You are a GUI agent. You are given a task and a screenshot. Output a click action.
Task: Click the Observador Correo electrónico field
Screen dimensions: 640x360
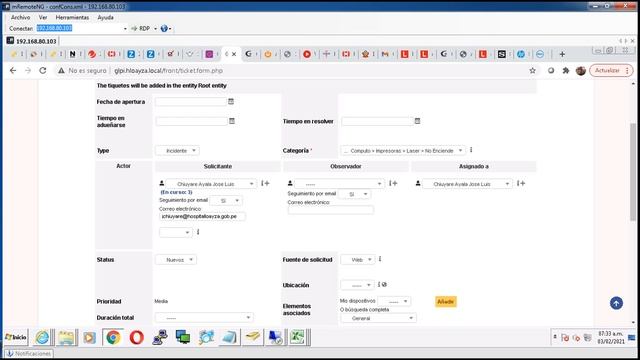point(331,210)
